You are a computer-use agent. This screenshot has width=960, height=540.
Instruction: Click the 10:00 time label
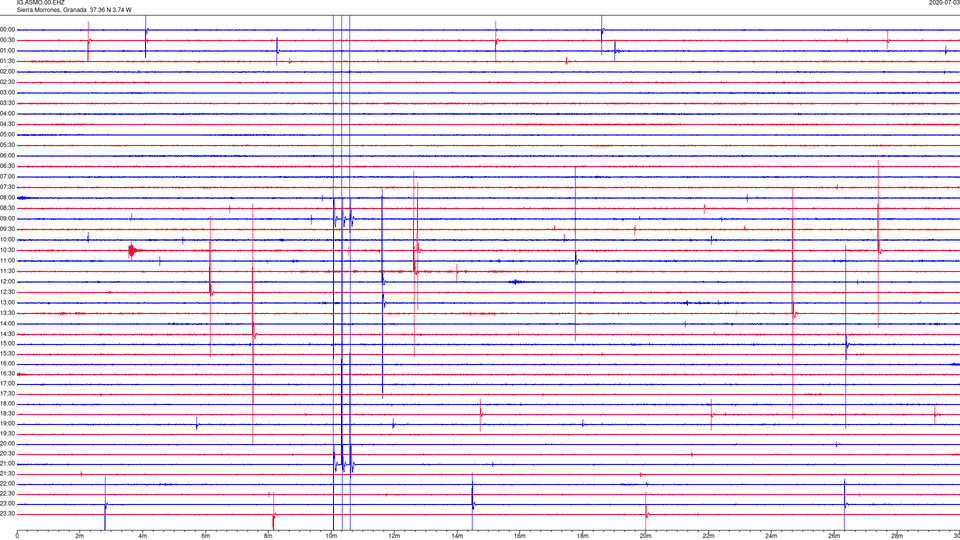pos(7,239)
